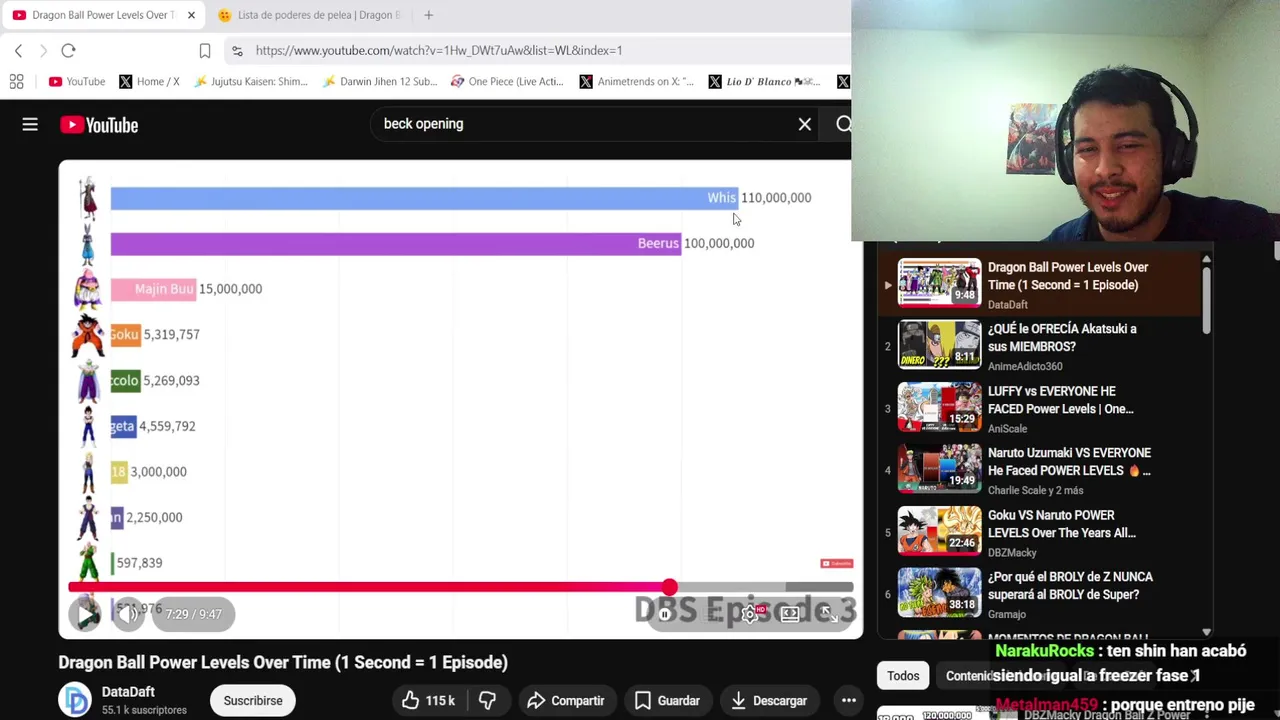Screen dimensions: 1280x720
Task: Dislike the video
Action: pos(487,700)
